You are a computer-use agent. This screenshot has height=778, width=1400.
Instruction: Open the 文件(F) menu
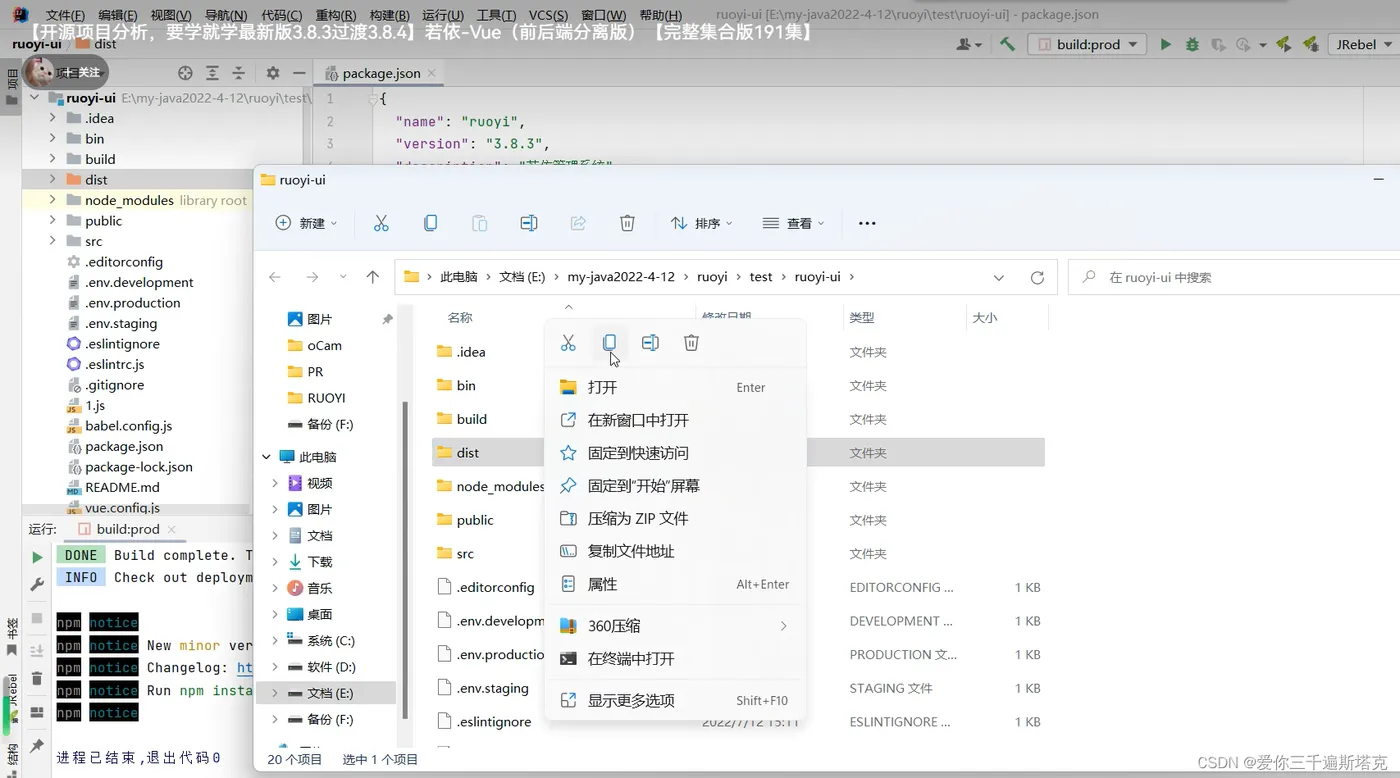tap(65, 16)
